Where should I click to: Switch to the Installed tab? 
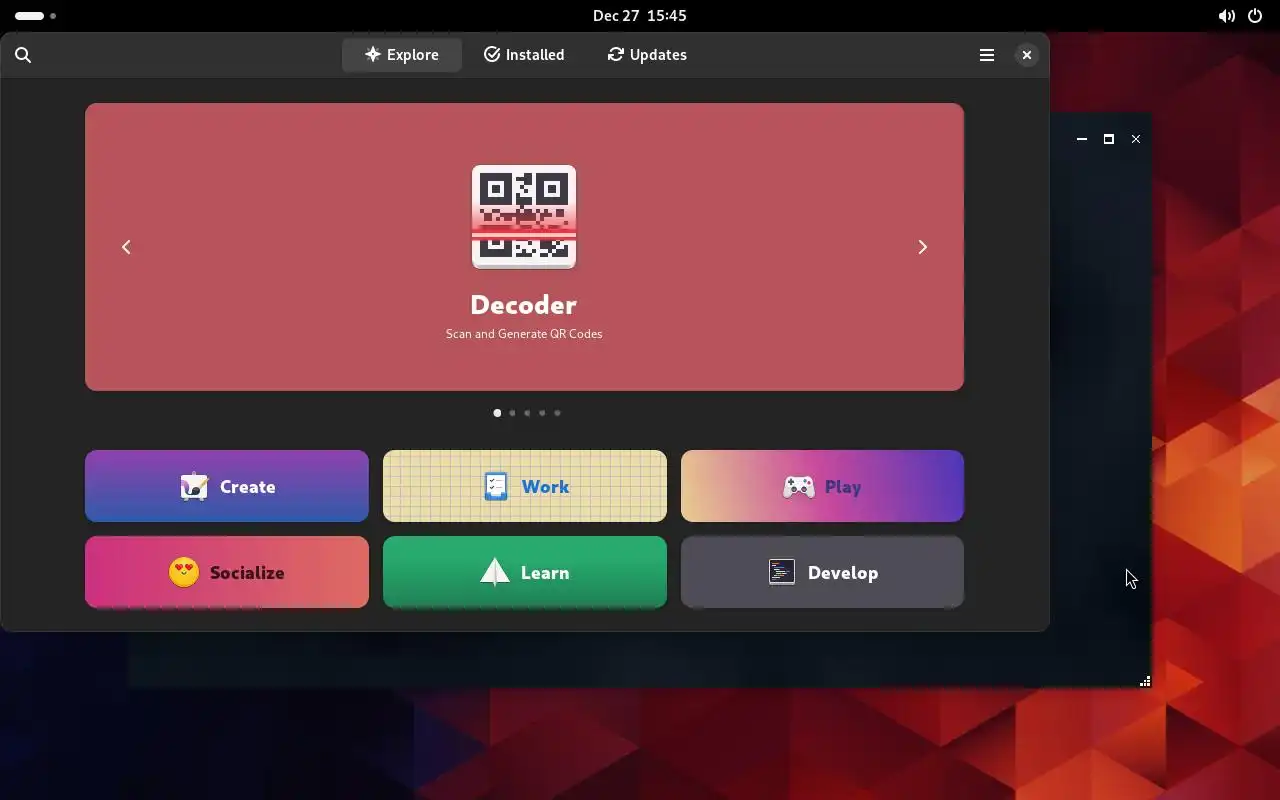pyautogui.click(x=524, y=55)
